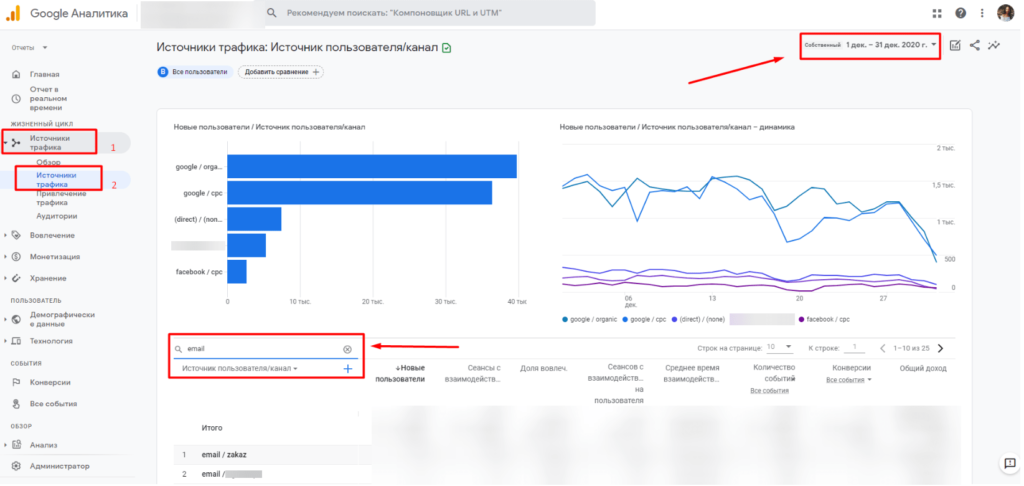Click the search magnifier in top bar
This screenshot has height=486, width=1024.
(272, 13)
